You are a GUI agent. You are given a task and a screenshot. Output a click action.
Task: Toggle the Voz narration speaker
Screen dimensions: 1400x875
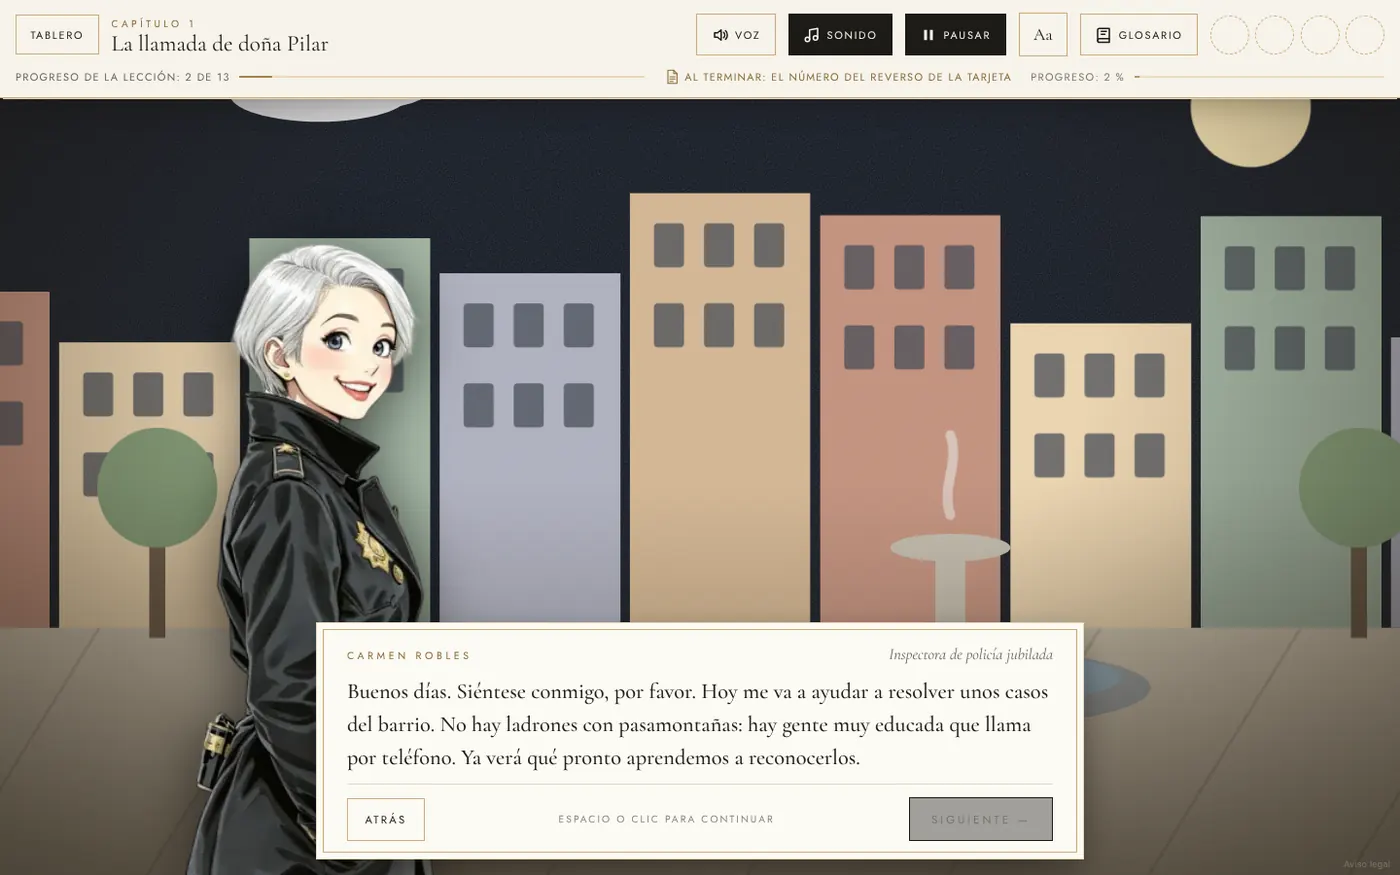tap(736, 35)
